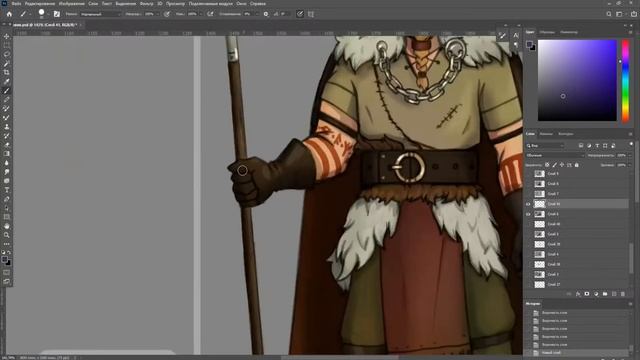This screenshot has width=640, height=360.
Task: Open the flow slider arrow
Action: 200,14
